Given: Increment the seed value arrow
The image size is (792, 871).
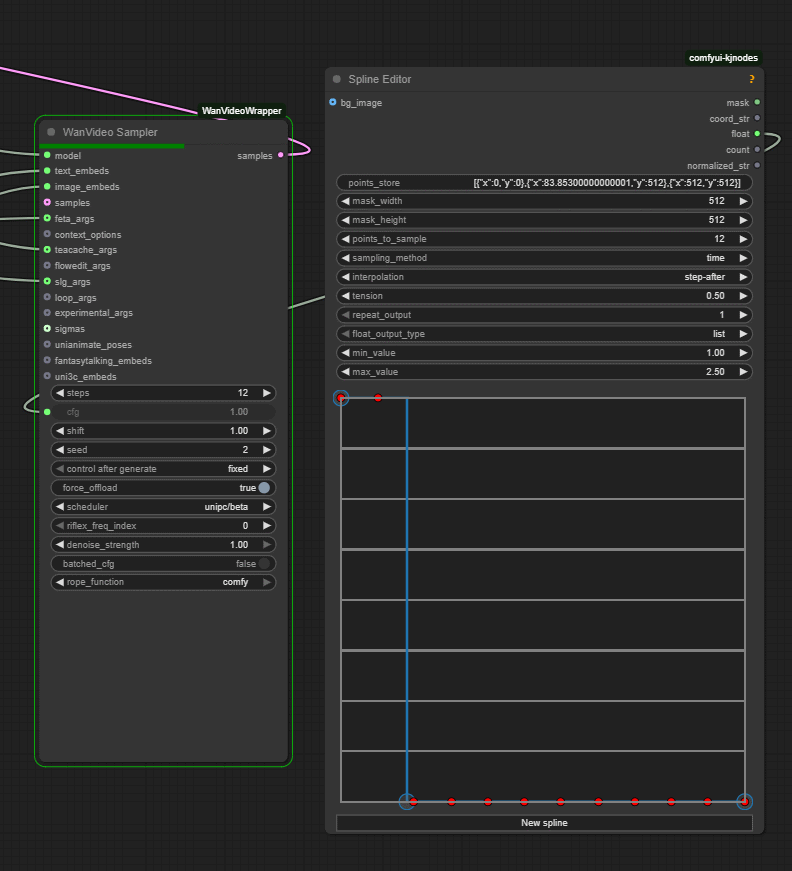Looking at the screenshot, I should [267, 449].
